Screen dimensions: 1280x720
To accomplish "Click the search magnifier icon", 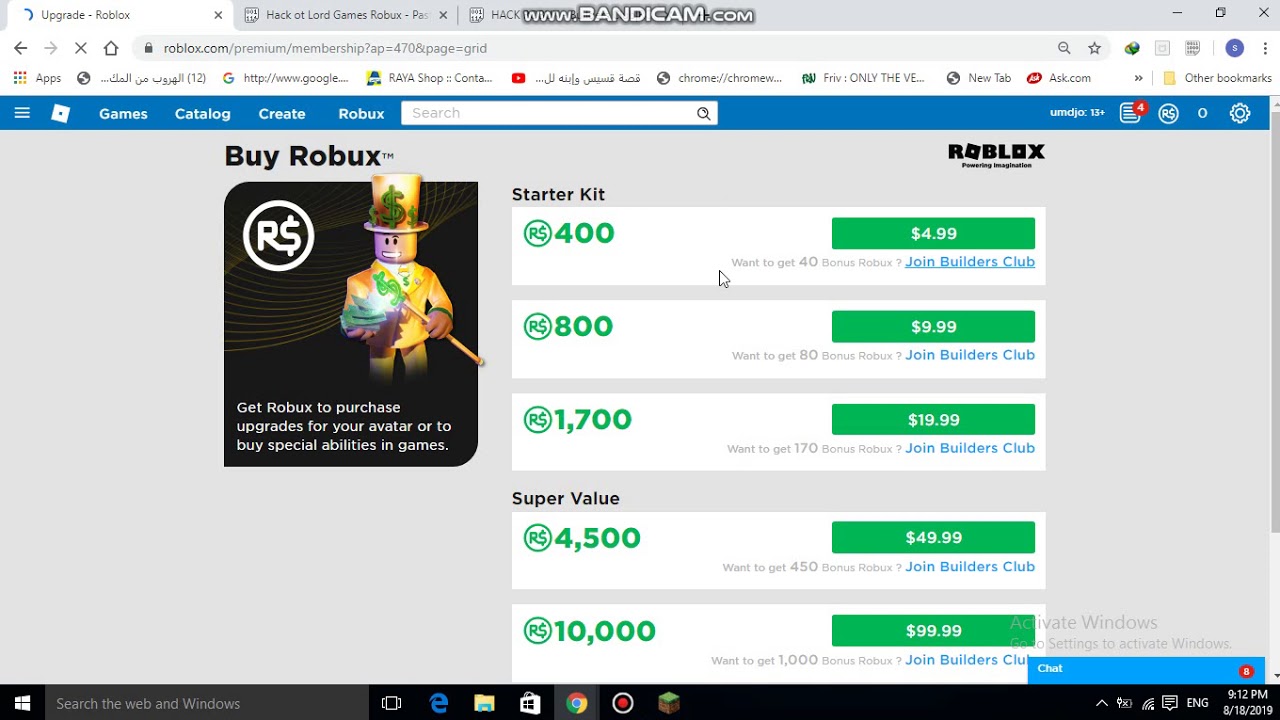I will 704,113.
